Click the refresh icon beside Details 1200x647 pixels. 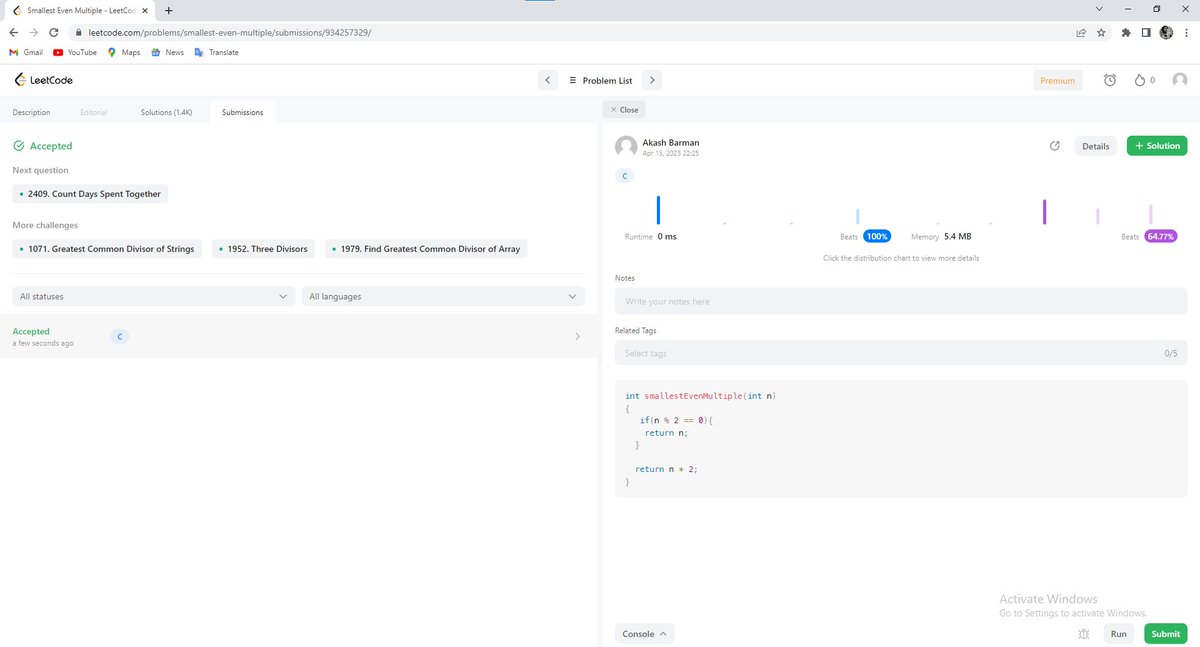point(1054,146)
